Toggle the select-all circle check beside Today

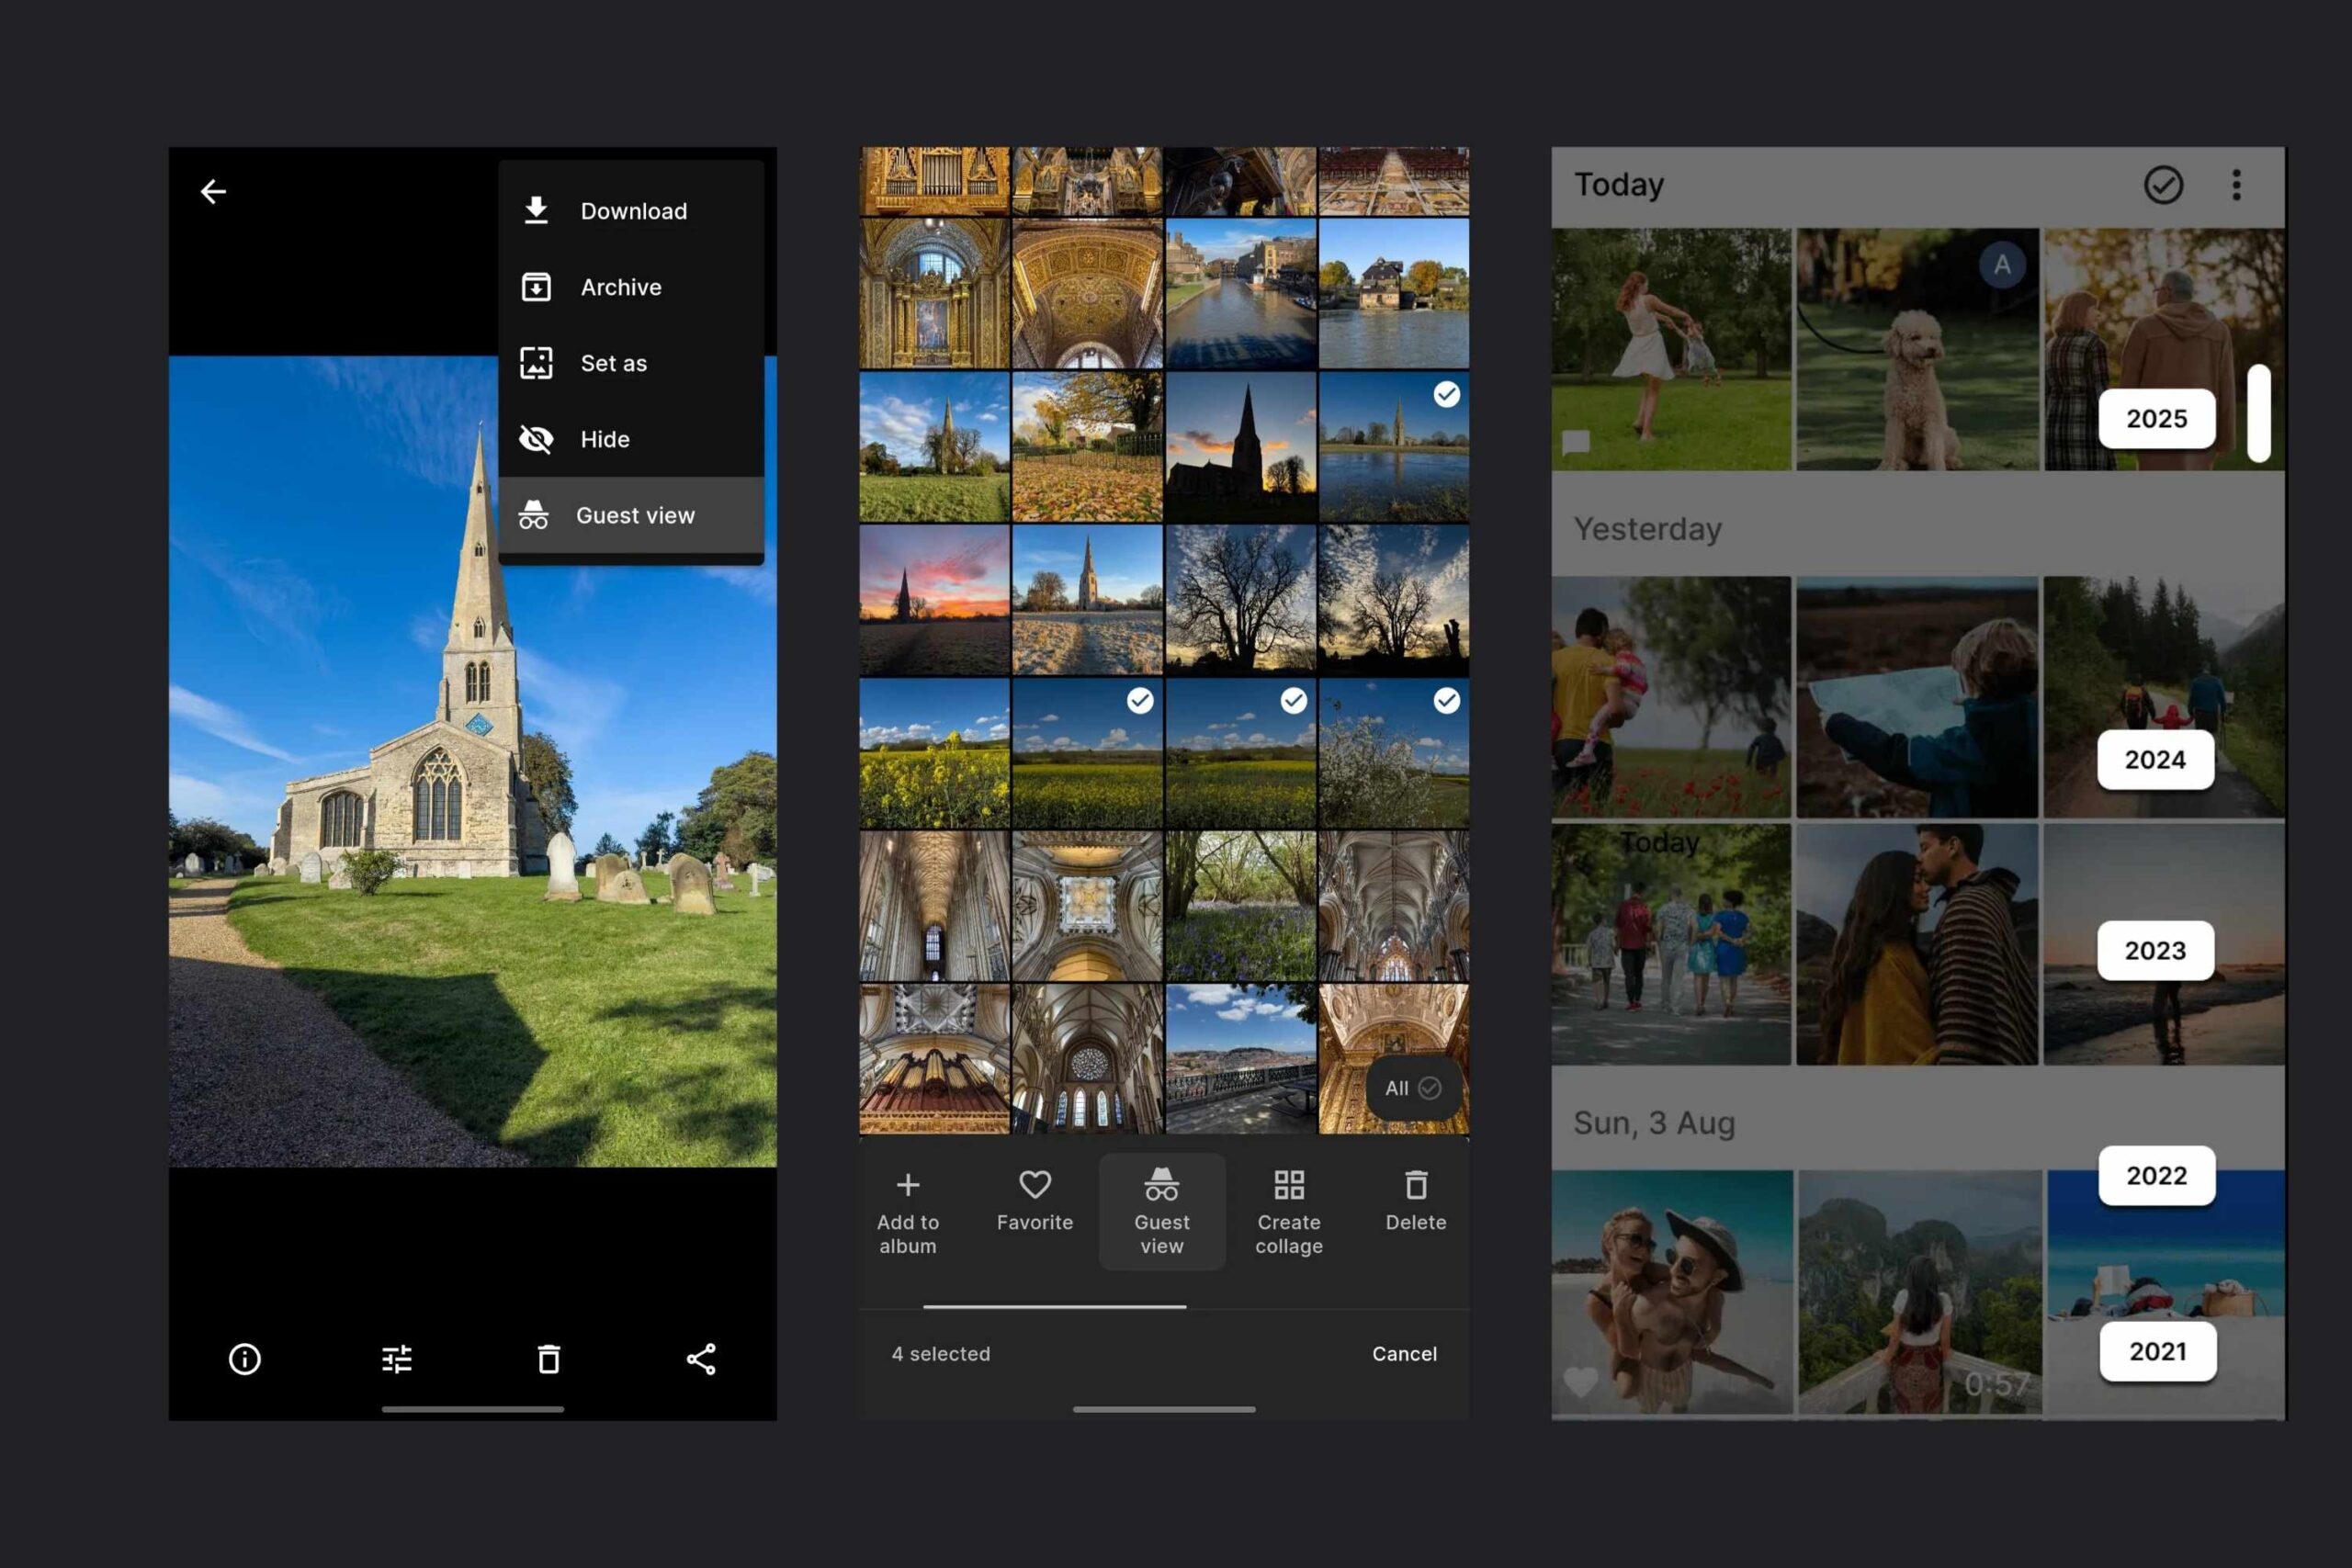tap(2163, 185)
